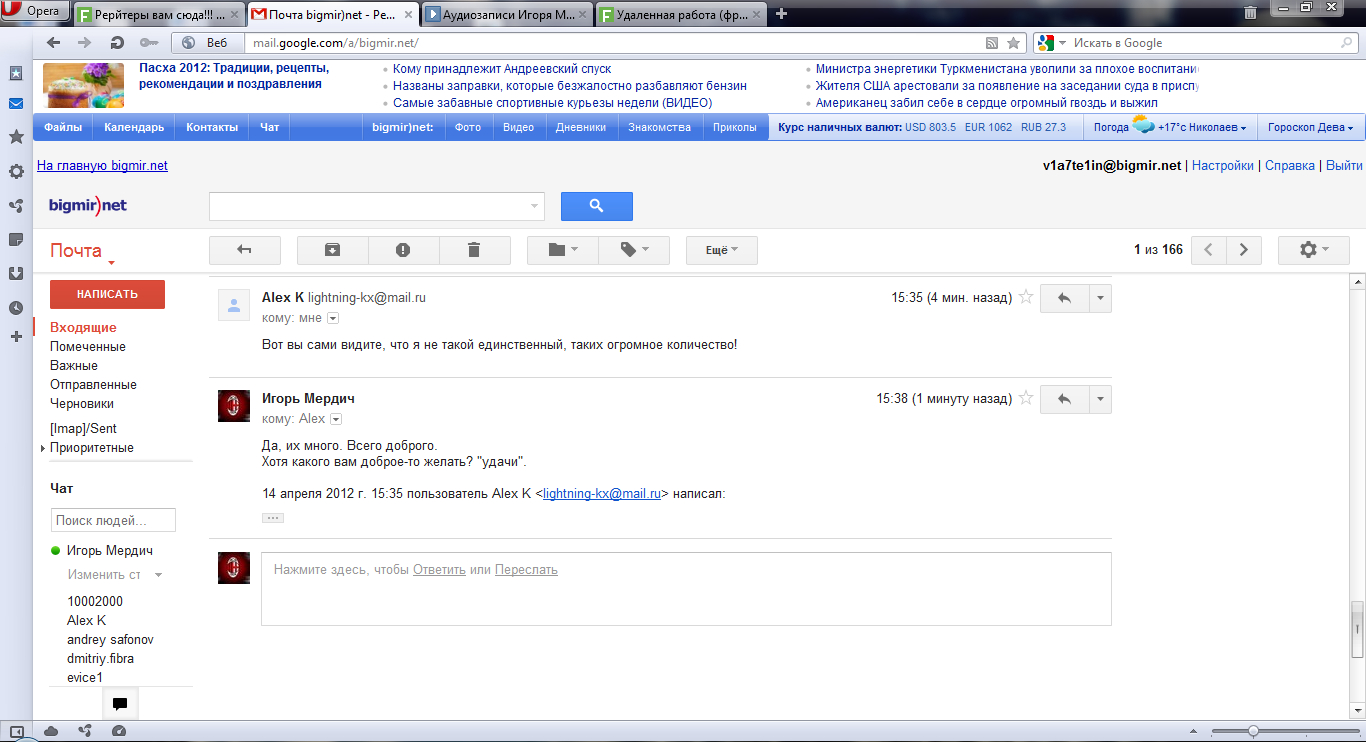Click the Opera Link cloud icon in the status bar
This screenshot has width=1366, height=742.
pyautogui.click(x=51, y=731)
